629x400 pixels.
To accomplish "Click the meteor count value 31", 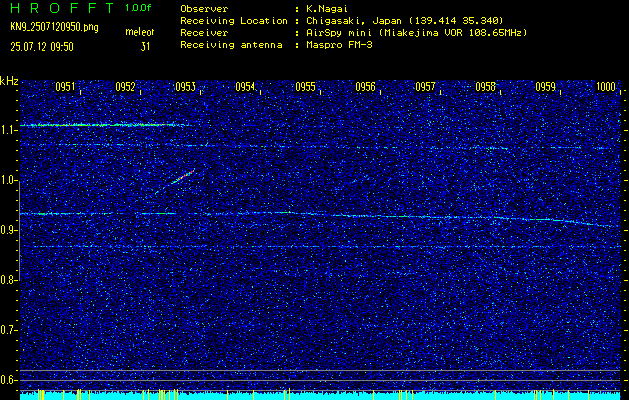I will 145,47.
